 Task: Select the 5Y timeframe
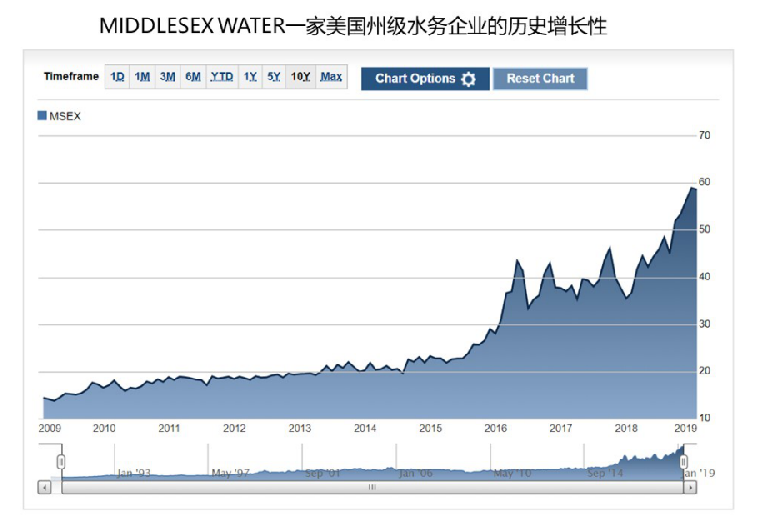tap(273, 76)
